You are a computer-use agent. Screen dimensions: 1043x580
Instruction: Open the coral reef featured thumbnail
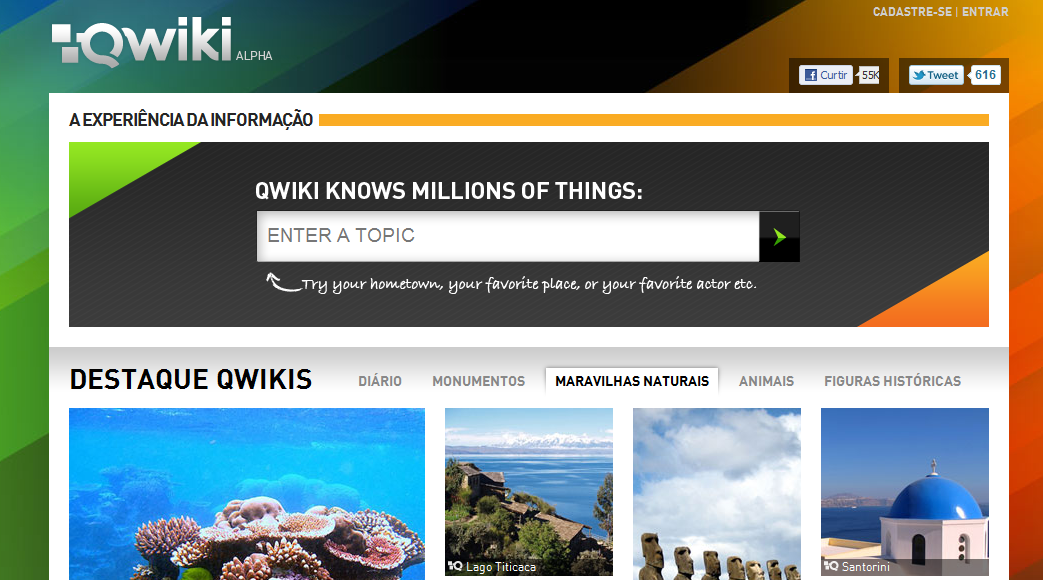tap(247, 494)
